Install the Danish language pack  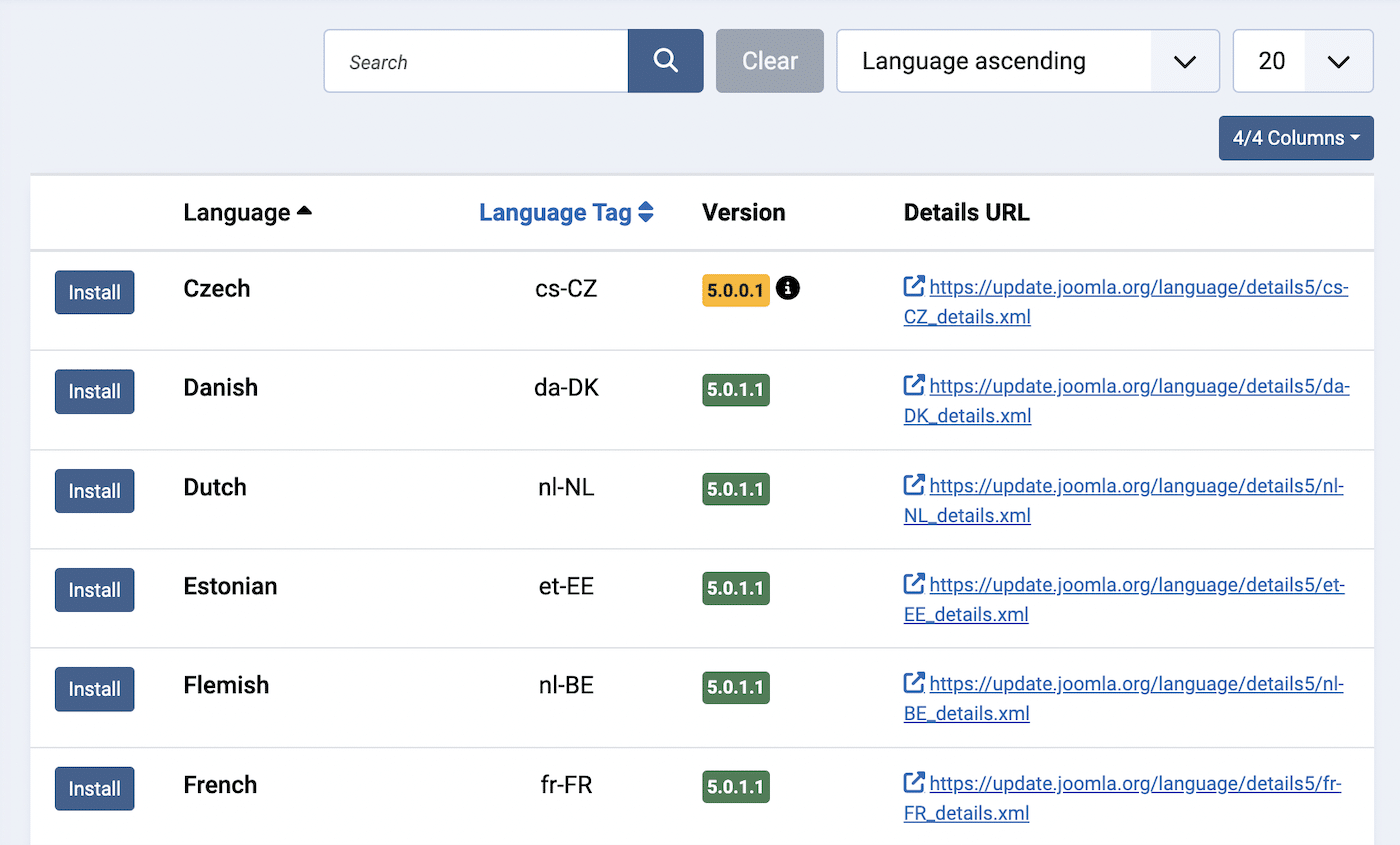coord(94,391)
